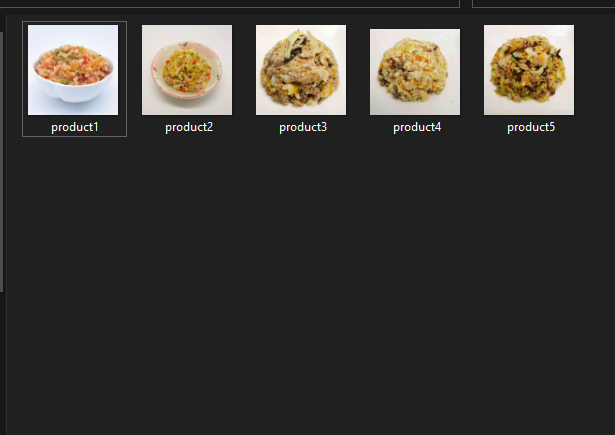Pick the fried rice in white bowl picture
Viewport: 615px width, 435px height.
coord(73,70)
